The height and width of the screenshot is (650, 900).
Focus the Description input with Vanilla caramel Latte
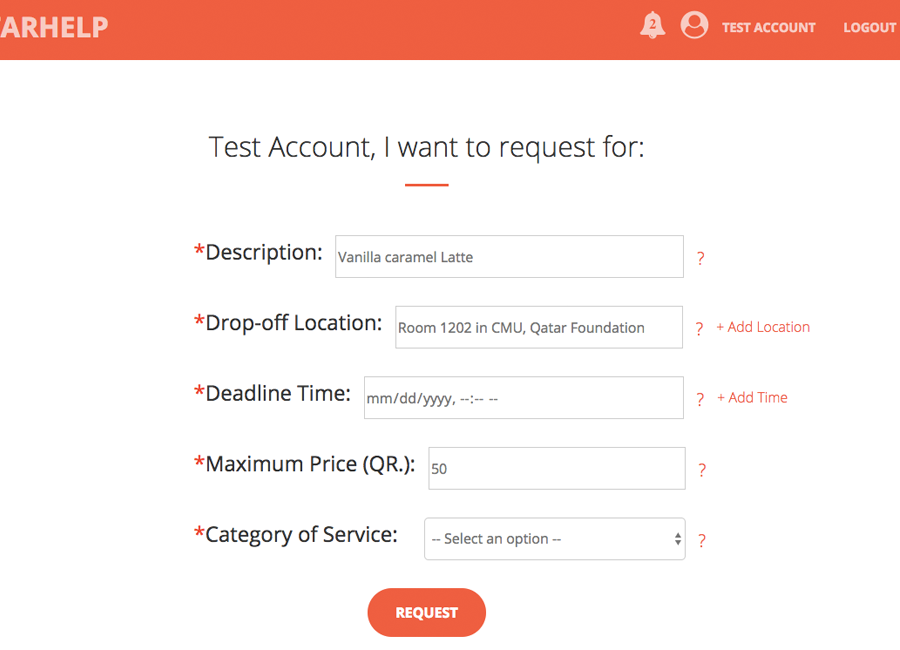(509, 257)
